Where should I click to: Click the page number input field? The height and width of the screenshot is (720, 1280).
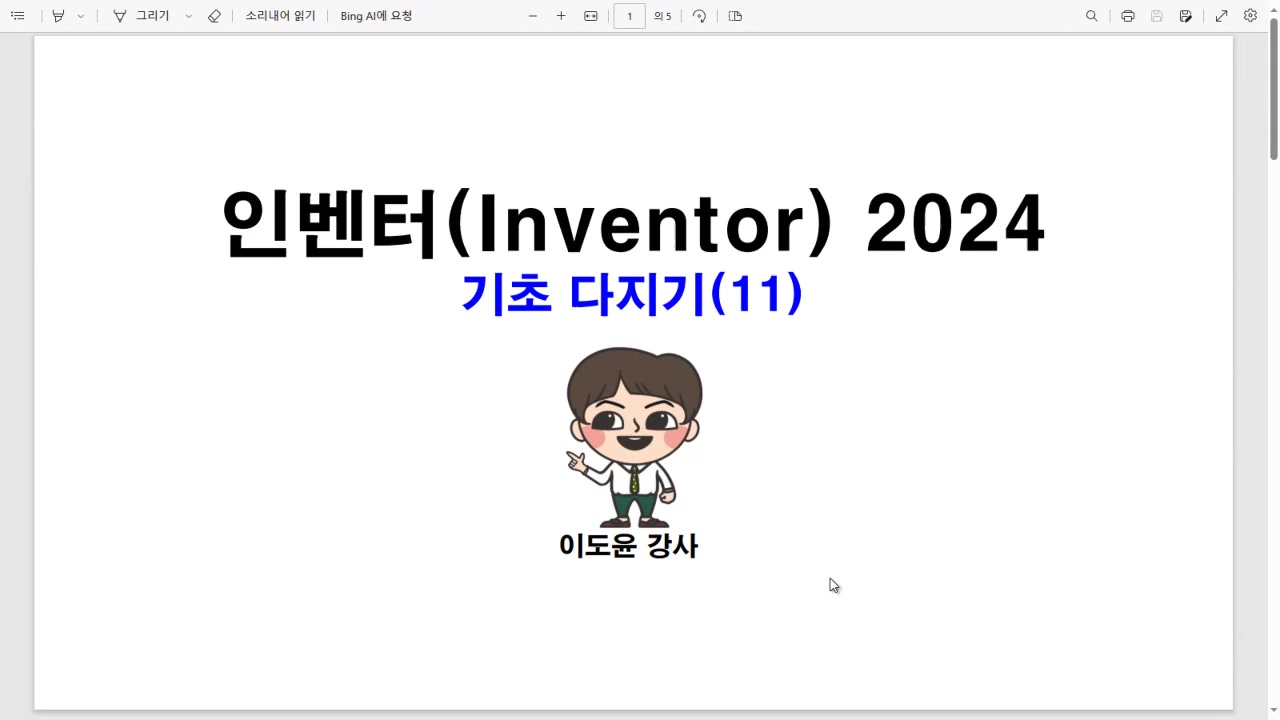pyautogui.click(x=629, y=16)
